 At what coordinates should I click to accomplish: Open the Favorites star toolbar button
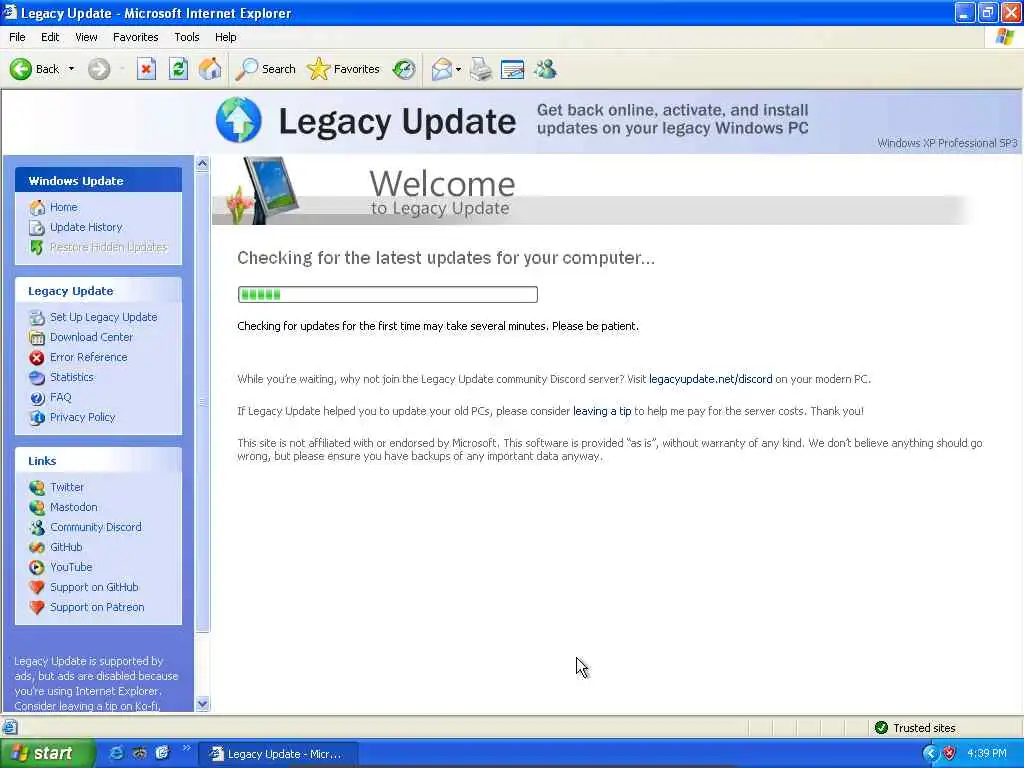344,69
